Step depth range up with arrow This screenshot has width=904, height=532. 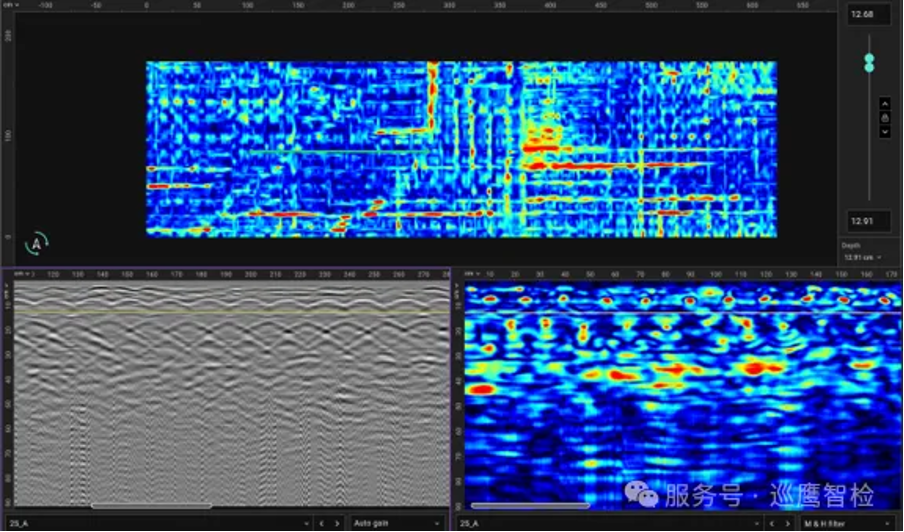(x=884, y=103)
